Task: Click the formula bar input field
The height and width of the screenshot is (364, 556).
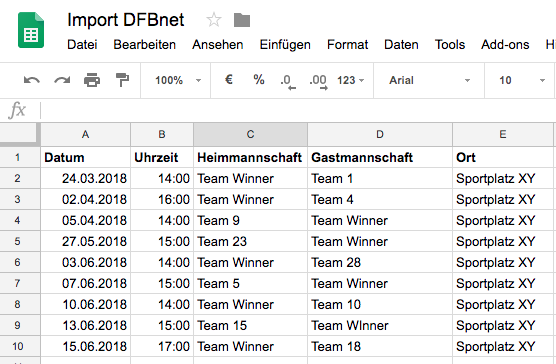Action: (x=298, y=110)
